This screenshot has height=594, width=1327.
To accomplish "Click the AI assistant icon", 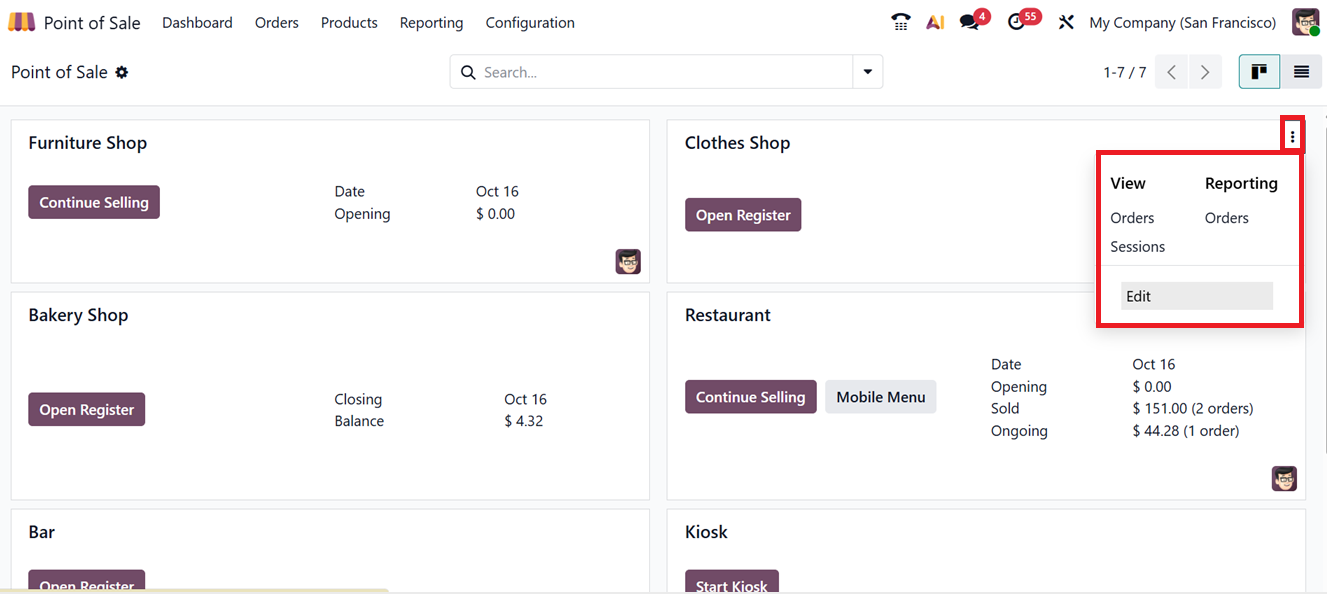I will 935,22.
